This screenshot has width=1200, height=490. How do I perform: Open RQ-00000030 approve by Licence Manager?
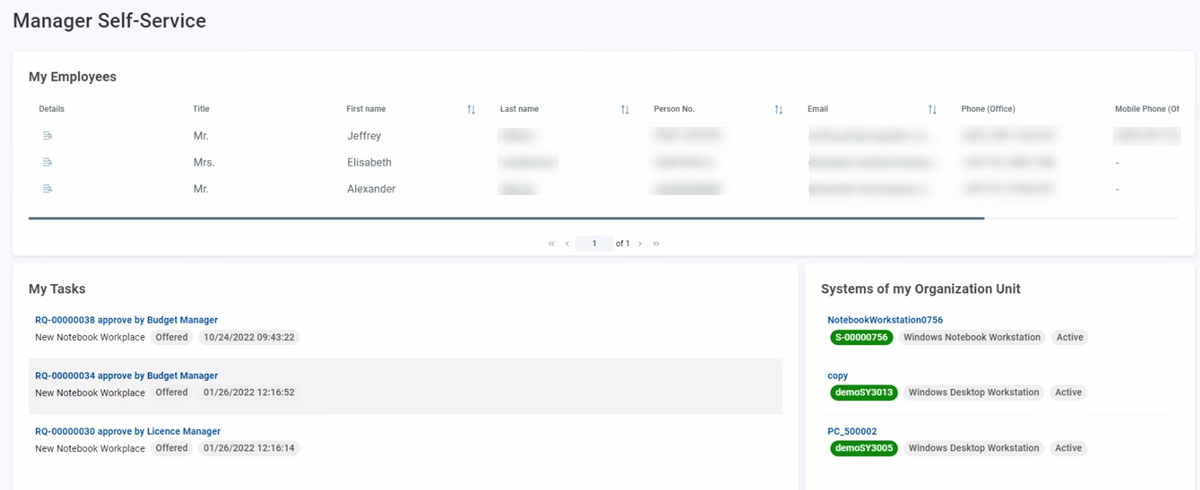(128, 432)
